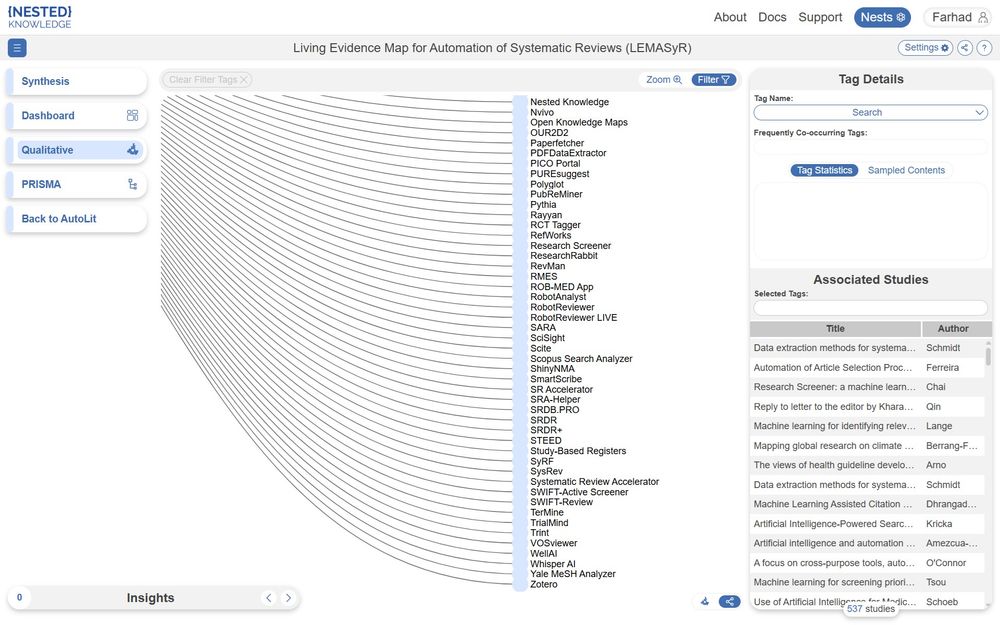Image resolution: width=1000 pixels, height=625 pixels.
Task: Click the Dashboard grid icon
Action: pos(132,115)
